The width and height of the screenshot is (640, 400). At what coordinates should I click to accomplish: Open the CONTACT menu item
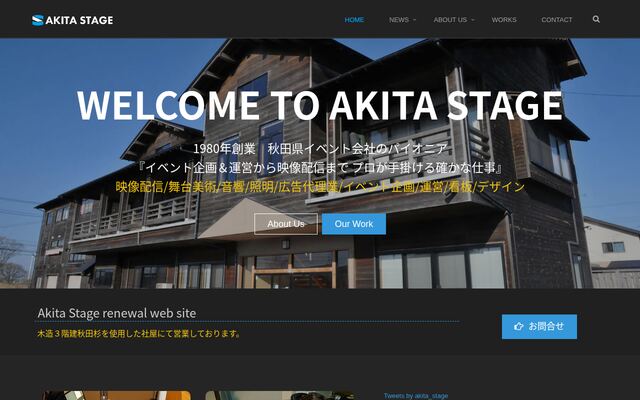[x=556, y=20]
